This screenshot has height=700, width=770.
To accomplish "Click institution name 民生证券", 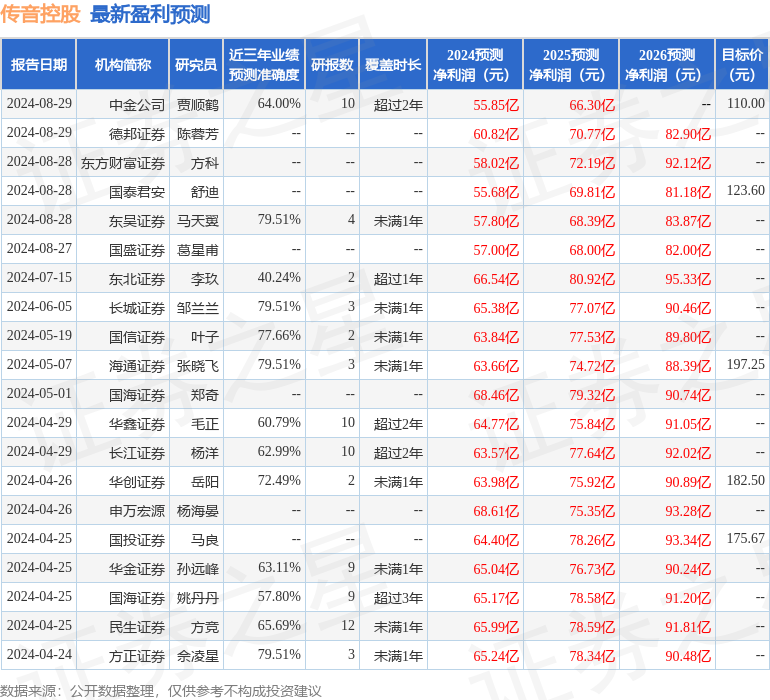I will pos(137,626).
